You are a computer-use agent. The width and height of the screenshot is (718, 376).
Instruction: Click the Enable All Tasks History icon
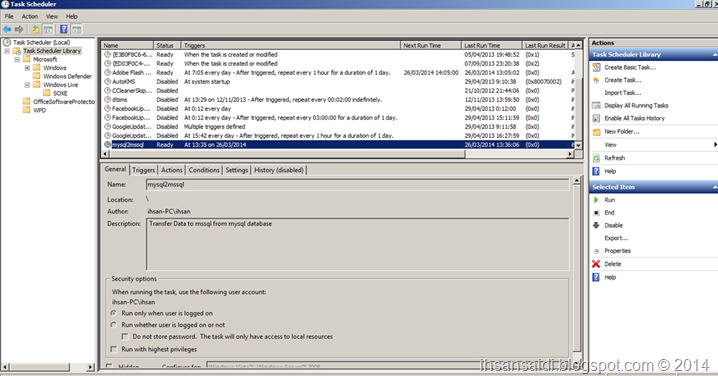pyautogui.click(x=596, y=118)
